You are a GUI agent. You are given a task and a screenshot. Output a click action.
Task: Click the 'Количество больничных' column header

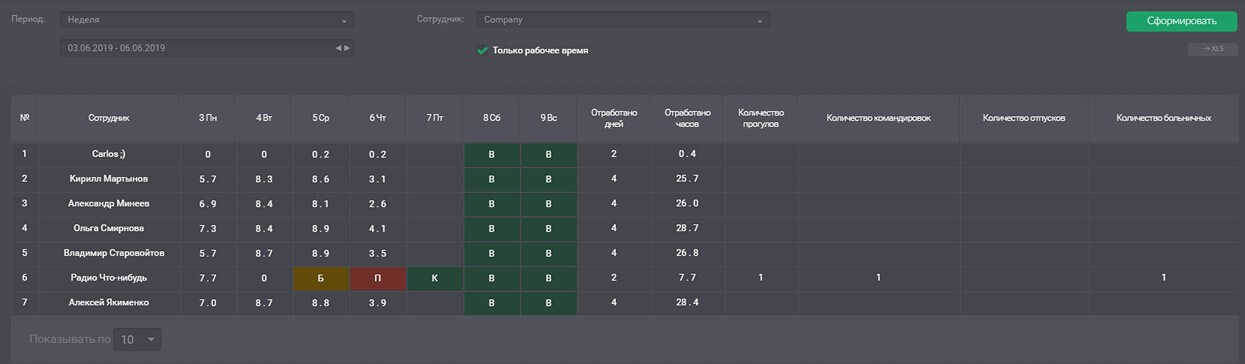point(1163,118)
